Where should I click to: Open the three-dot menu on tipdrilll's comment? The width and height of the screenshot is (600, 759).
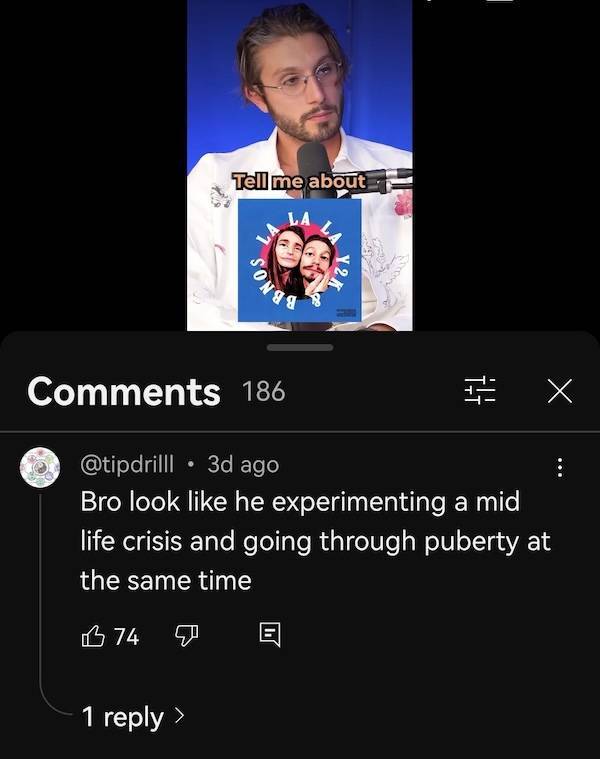click(560, 466)
